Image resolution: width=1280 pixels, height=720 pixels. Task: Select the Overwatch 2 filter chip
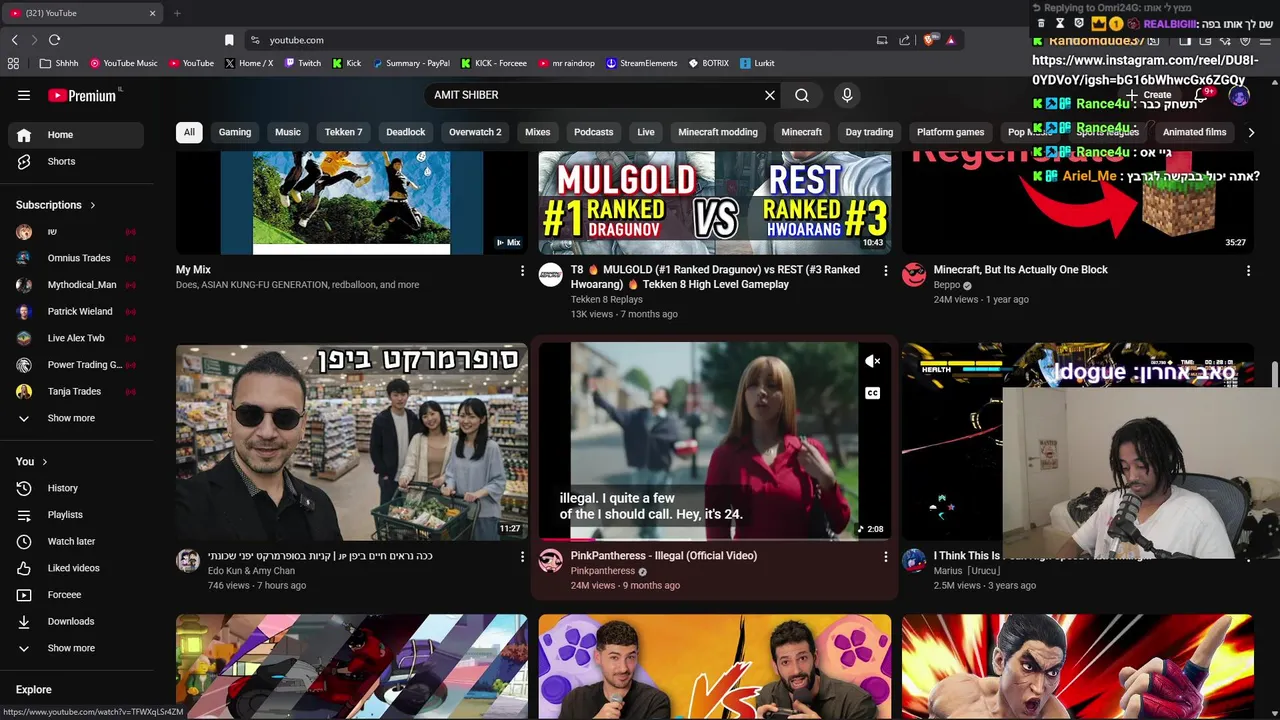point(475,132)
